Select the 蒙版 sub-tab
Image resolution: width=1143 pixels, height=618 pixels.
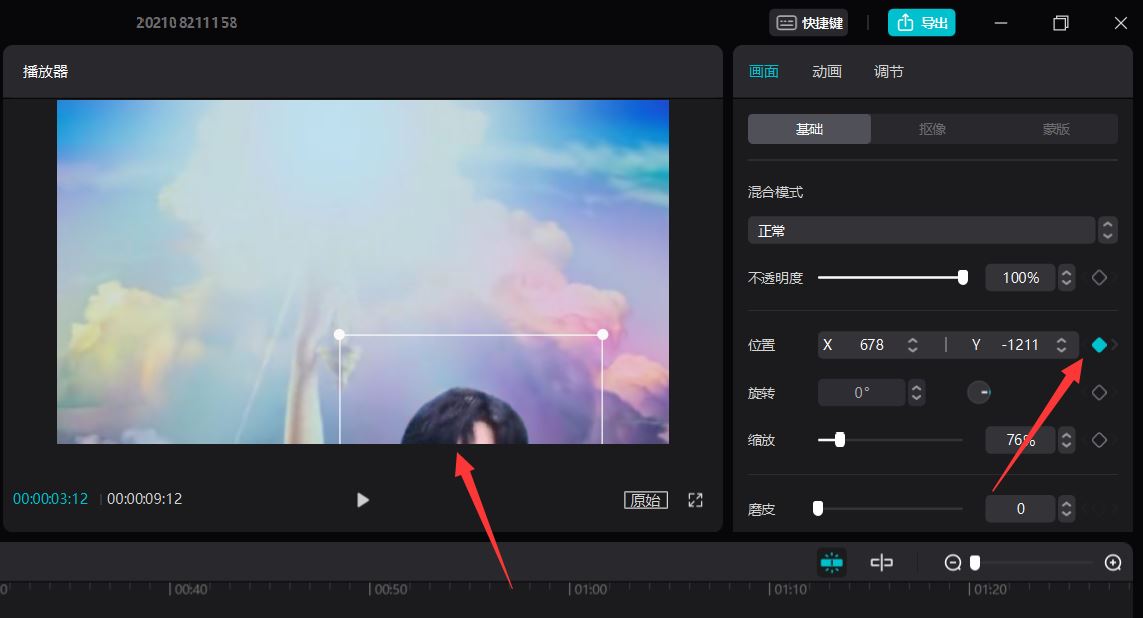[1056, 129]
